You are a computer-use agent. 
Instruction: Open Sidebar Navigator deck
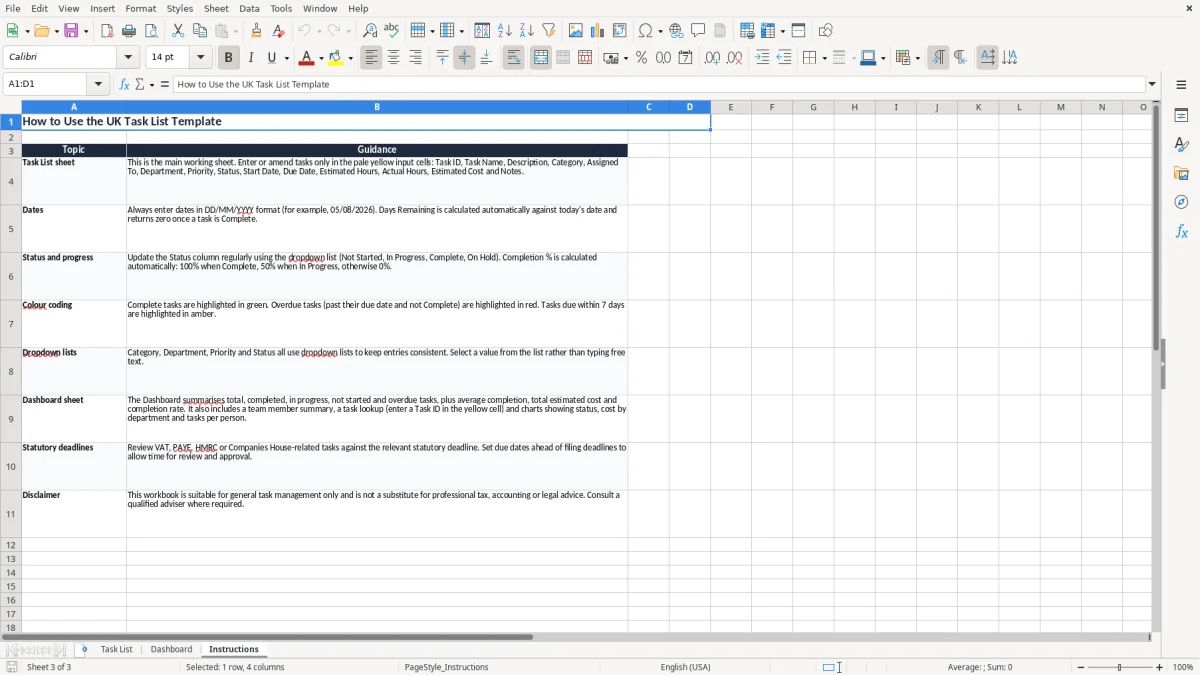pyautogui.click(x=1181, y=202)
